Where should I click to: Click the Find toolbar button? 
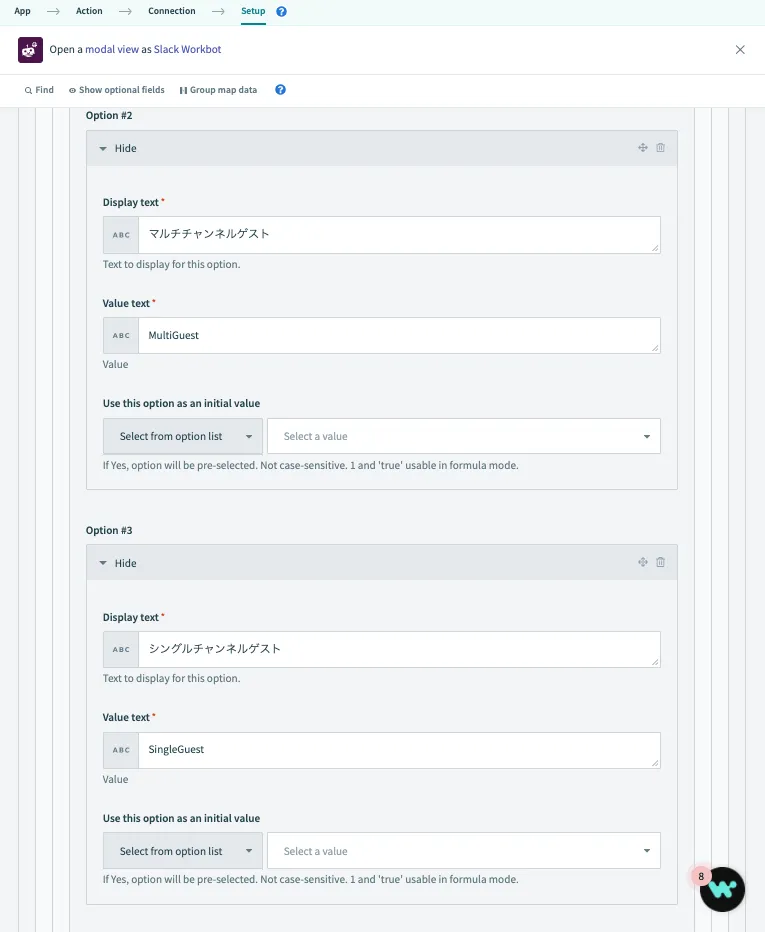(39, 90)
